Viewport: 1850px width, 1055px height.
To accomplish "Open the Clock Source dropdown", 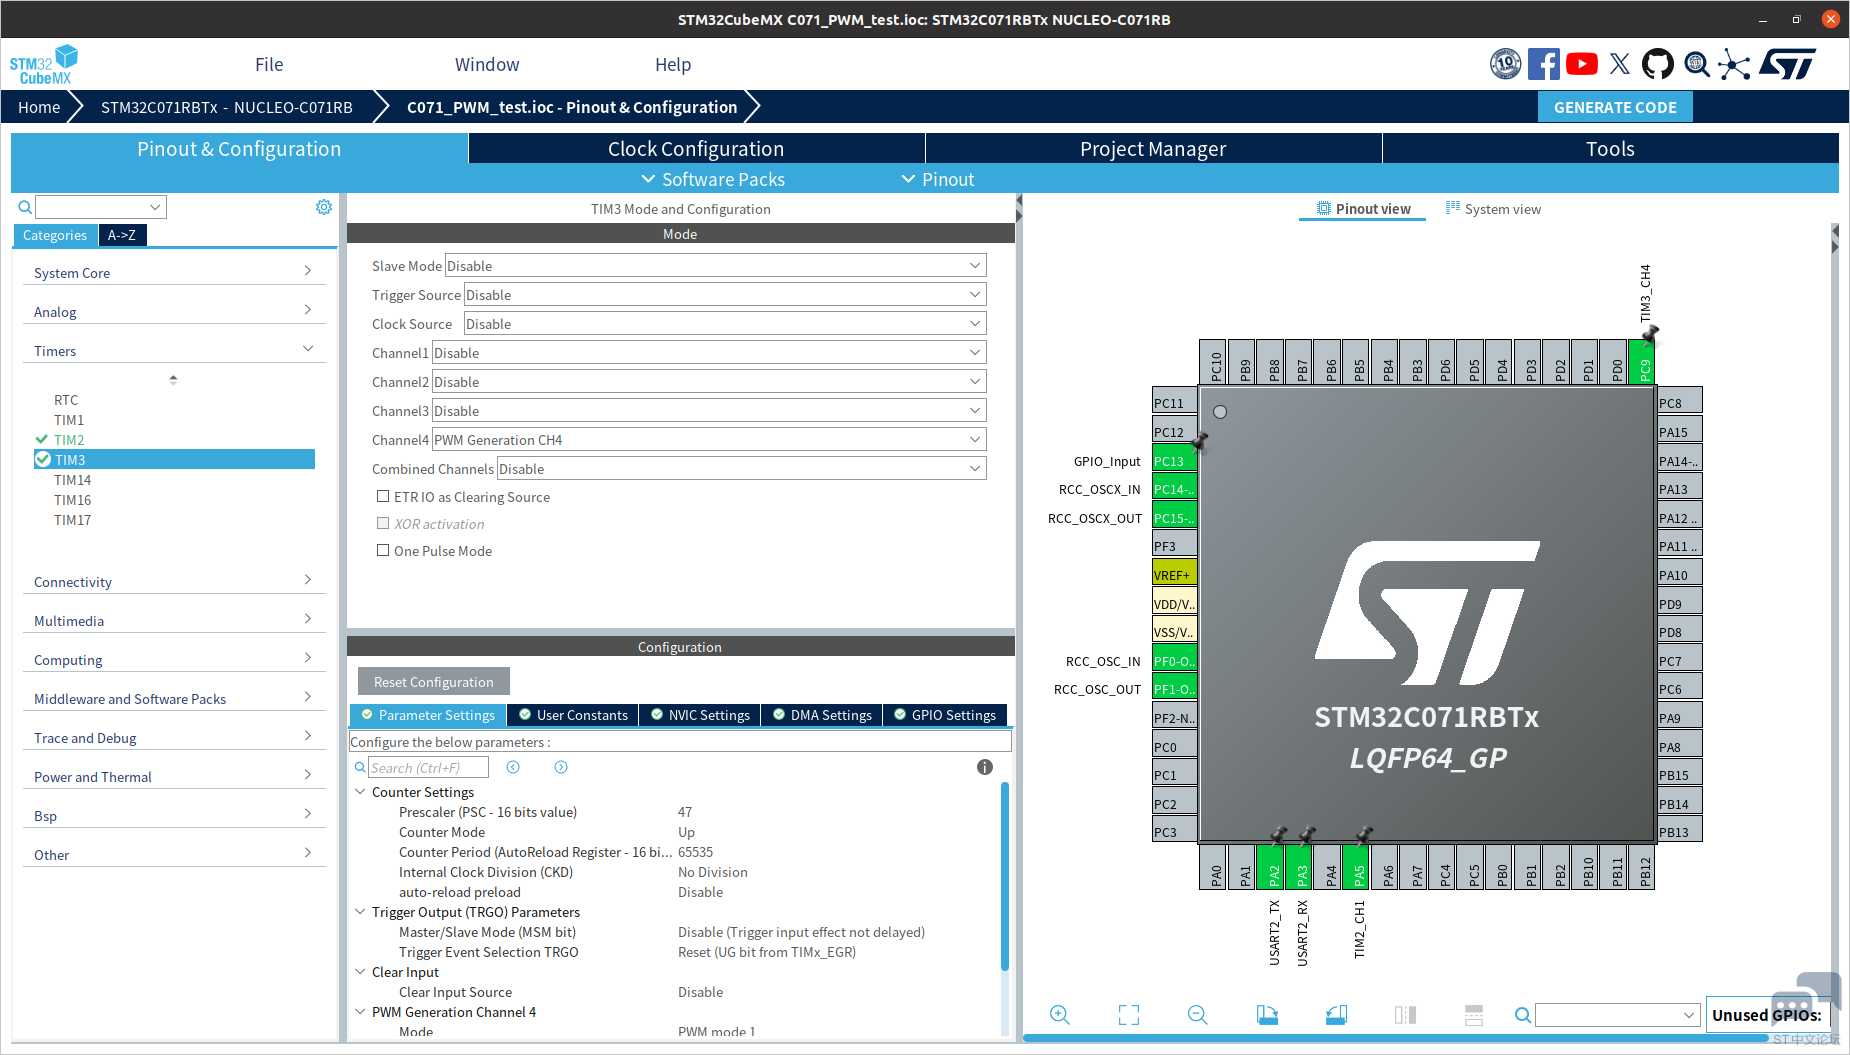I will point(725,323).
